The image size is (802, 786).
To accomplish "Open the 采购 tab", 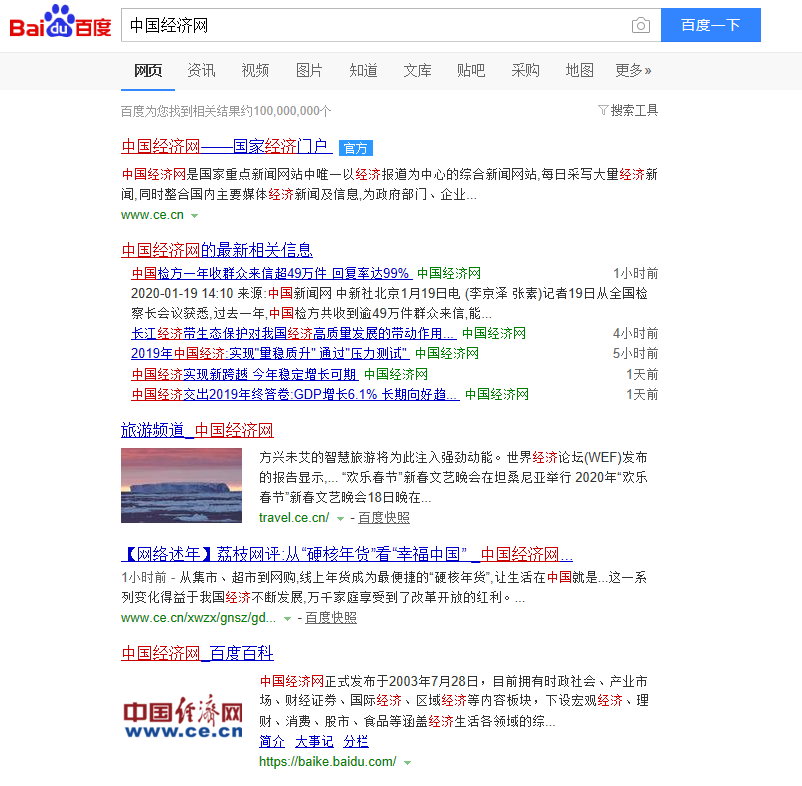I will pyautogui.click(x=525, y=70).
